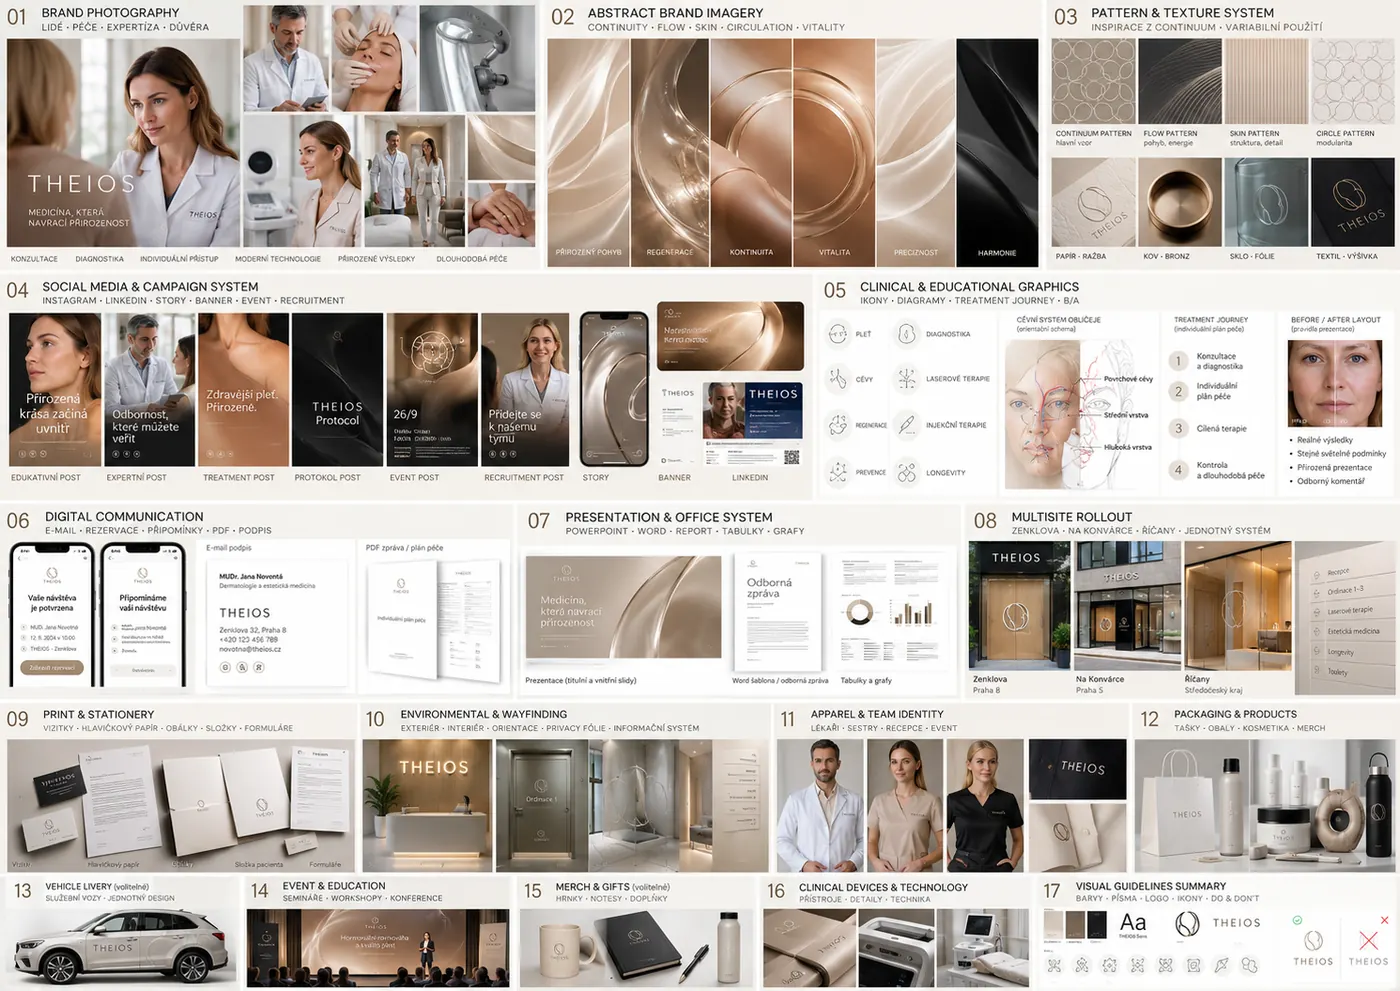This screenshot has height=991, width=1400.
Task: Select the 26/9 event post
Action: tap(432, 389)
